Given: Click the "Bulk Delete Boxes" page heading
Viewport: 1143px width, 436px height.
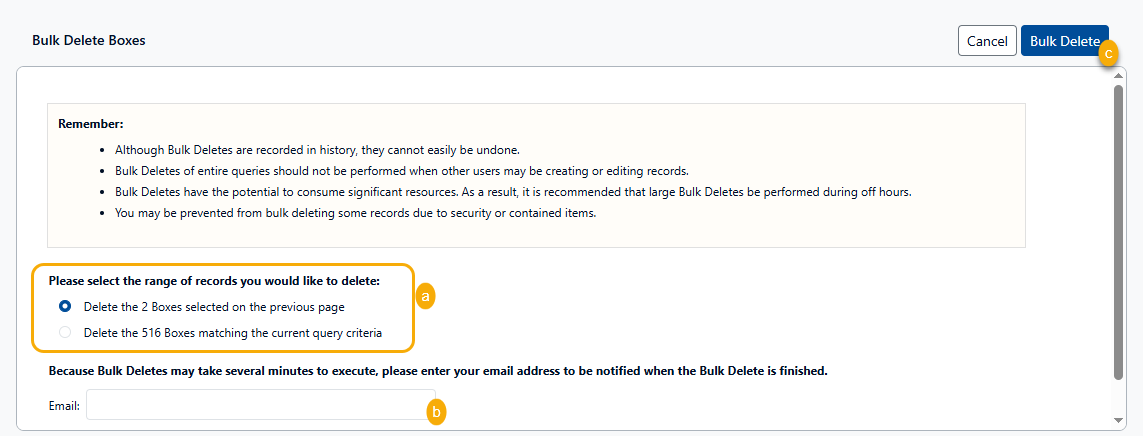Looking at the screenshot, I should pyautogui.click(x=89, y=41).
